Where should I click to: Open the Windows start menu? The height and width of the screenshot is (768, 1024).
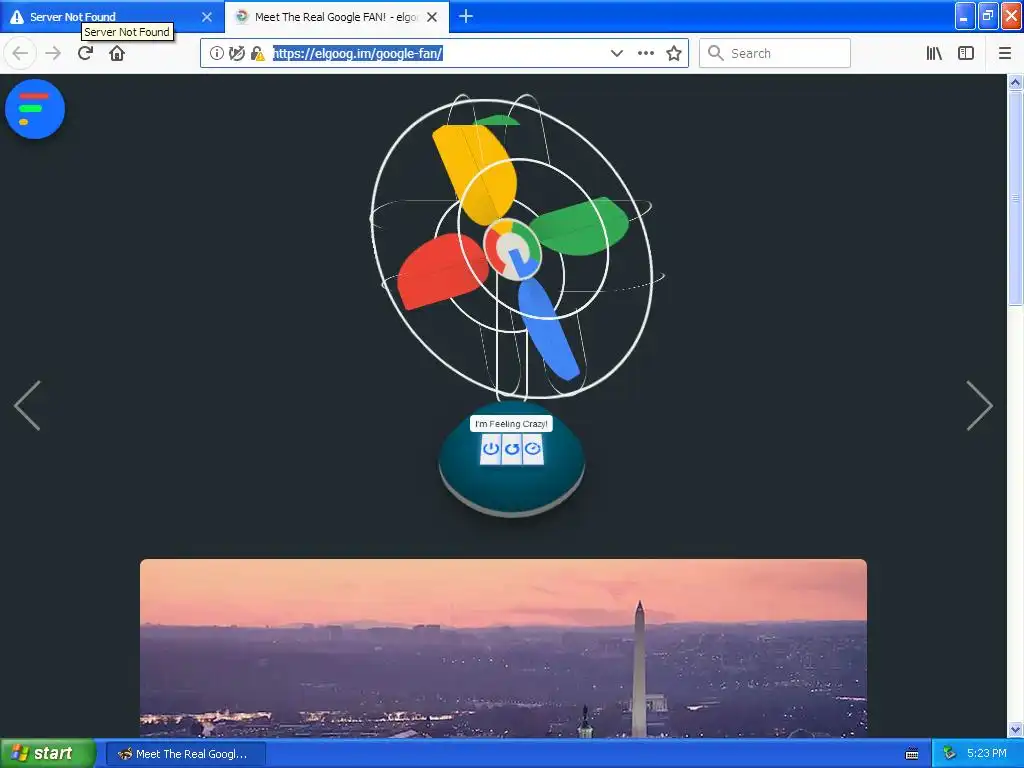click(47, 754)
